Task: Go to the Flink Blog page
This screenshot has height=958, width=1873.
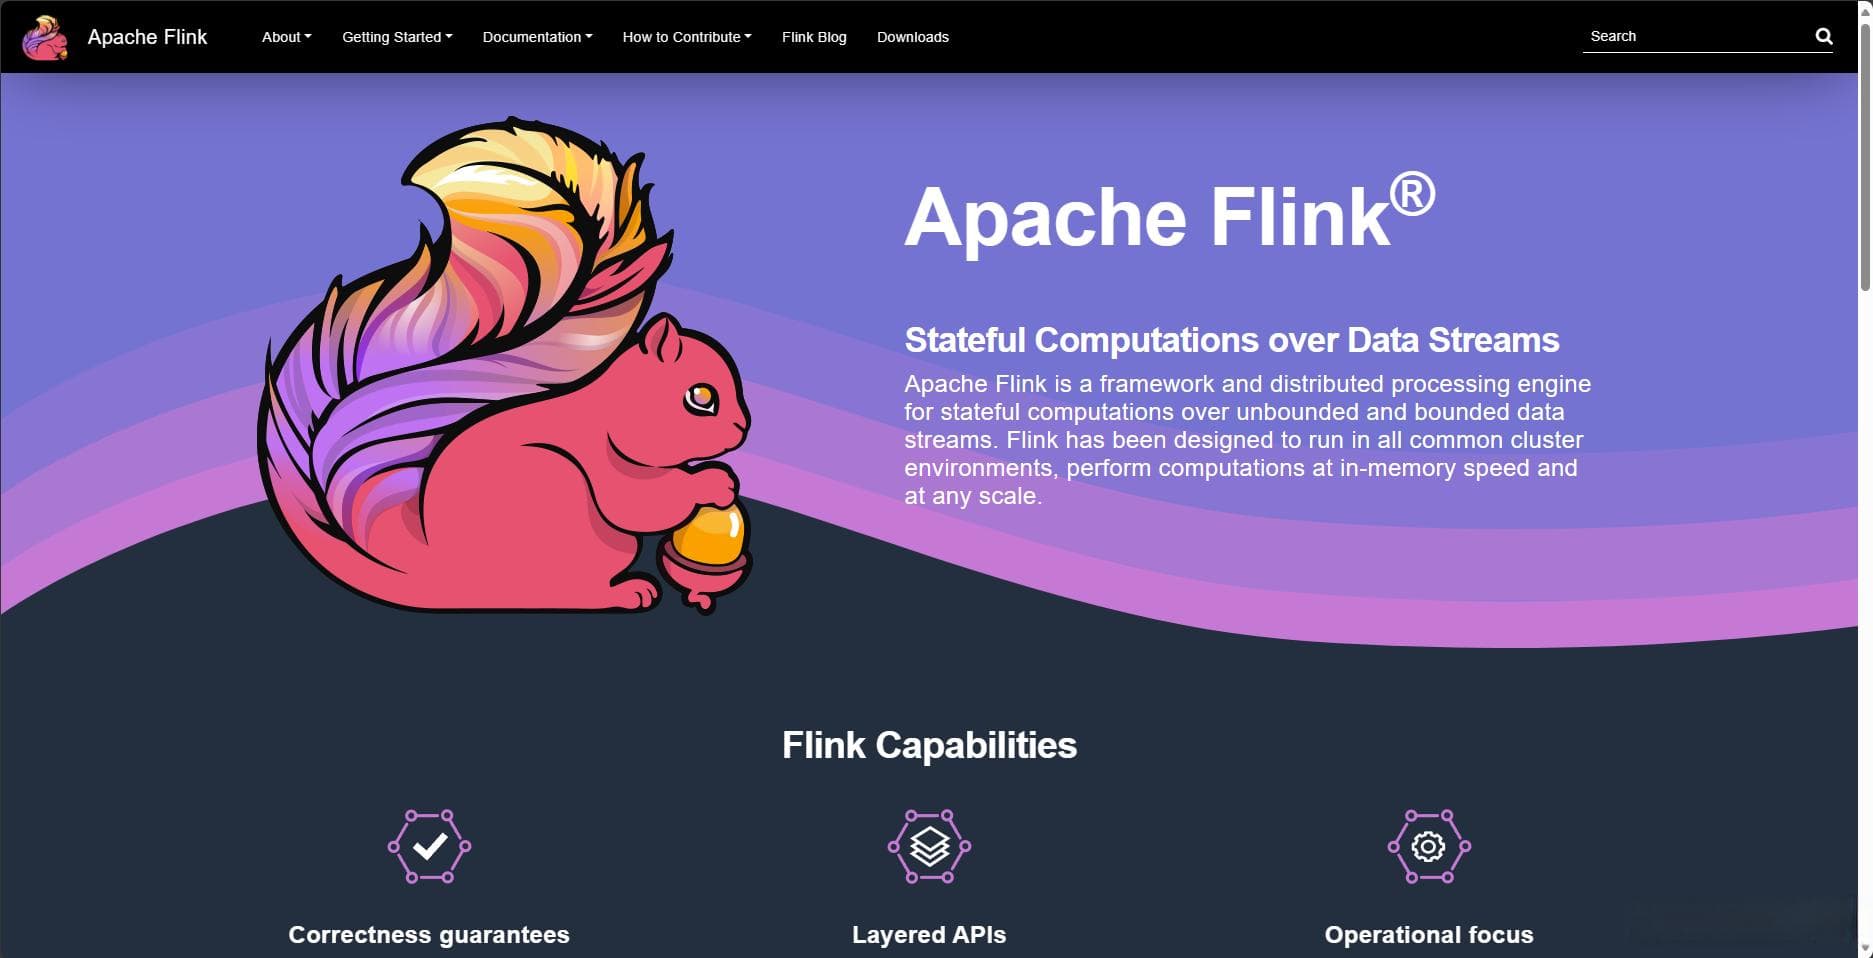Action: [x=814, y=37]
